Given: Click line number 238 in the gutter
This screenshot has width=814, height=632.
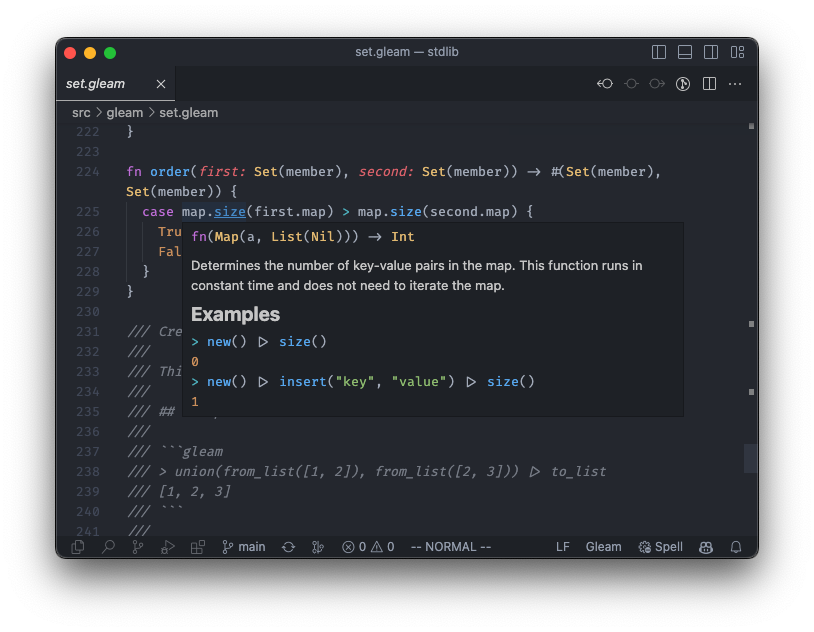Looking at the screenshot, I should point(87,472).
